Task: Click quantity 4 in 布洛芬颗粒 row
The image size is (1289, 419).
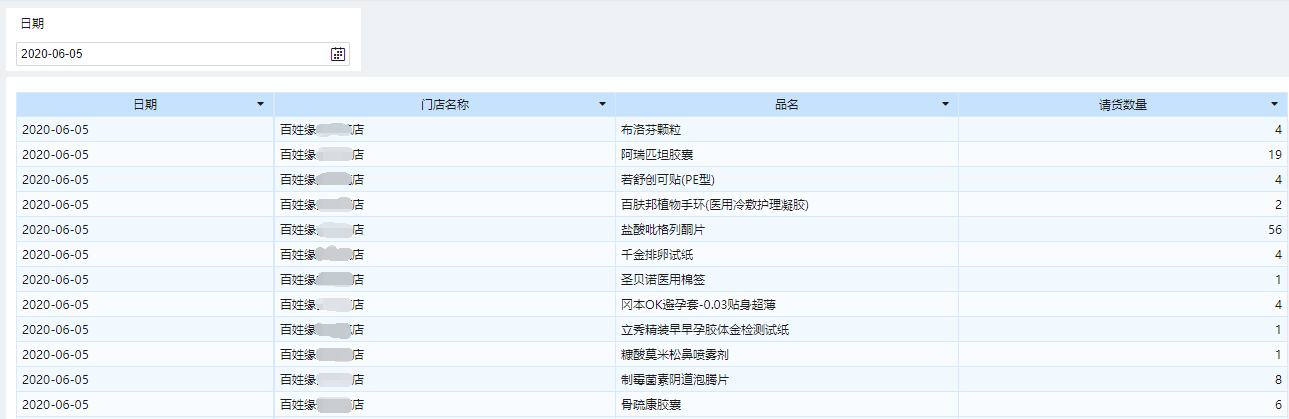Action: [x=1278, y=129]
